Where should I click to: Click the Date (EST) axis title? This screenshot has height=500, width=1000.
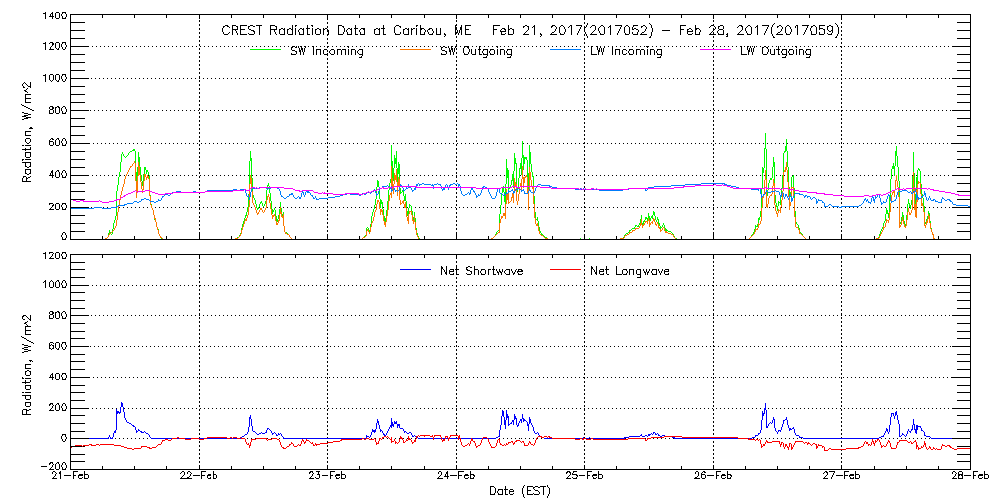pyautogui.click(x=520, y=492)
